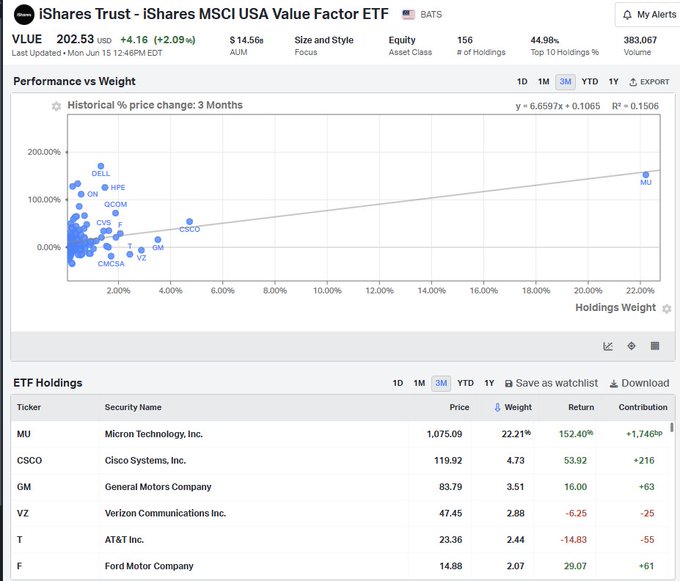Click the US flag BATS icon

click(x=409, y=14)
